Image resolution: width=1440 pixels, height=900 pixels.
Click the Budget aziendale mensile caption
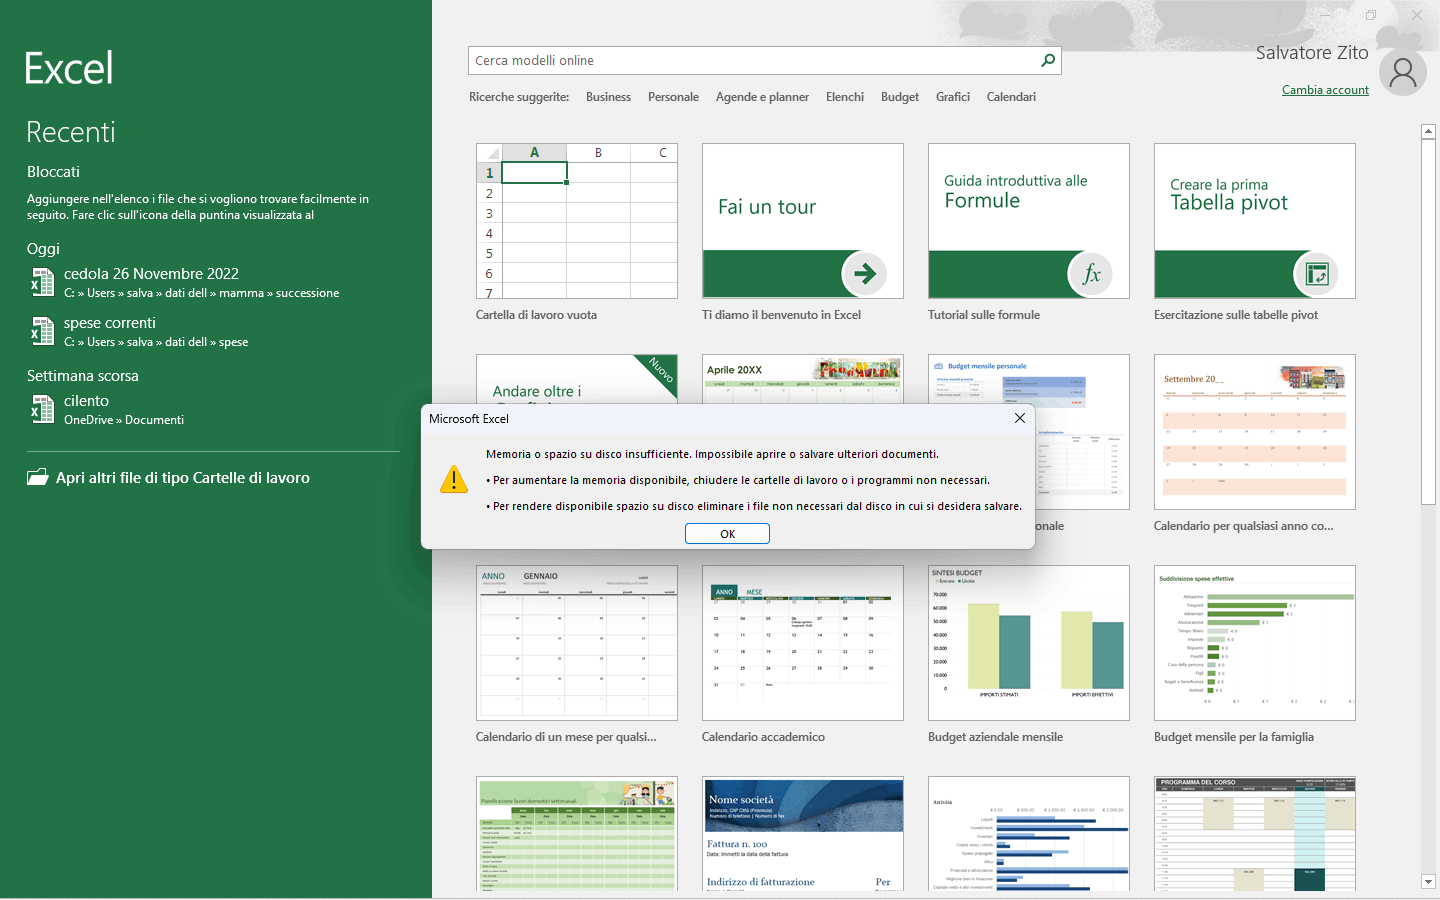995,737
